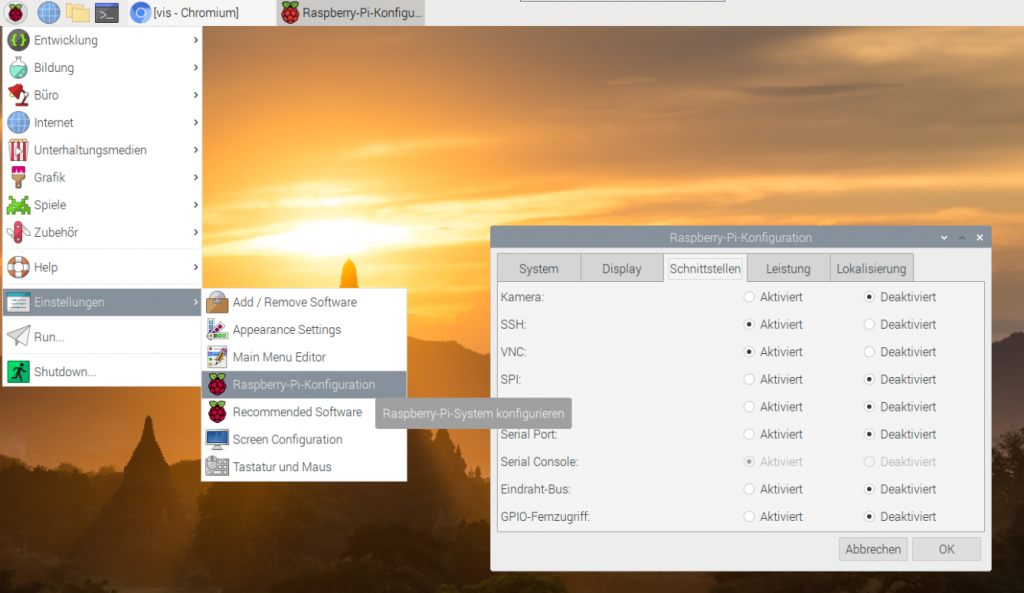This screenshot has width=1024, height=593.
Task: Dismiss the dialog with Abbrechen
Action: click(872, 549)
